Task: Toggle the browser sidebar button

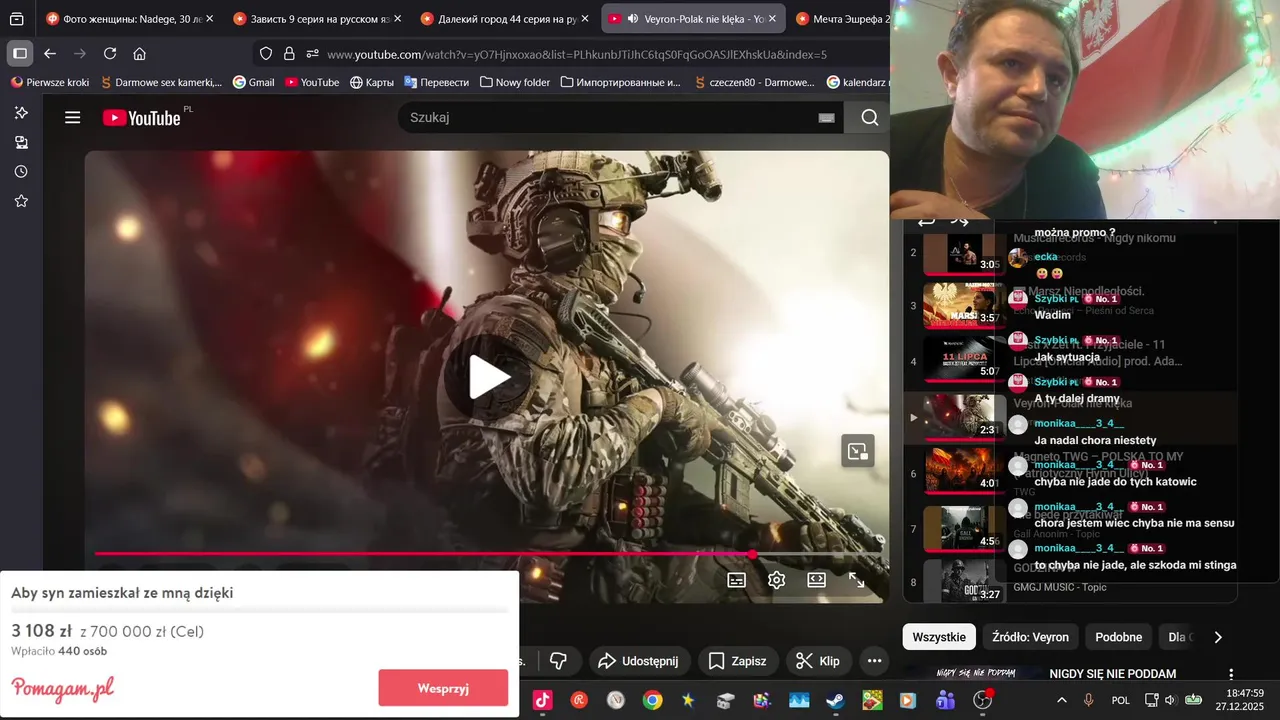Action: click(x=19, y=53)
